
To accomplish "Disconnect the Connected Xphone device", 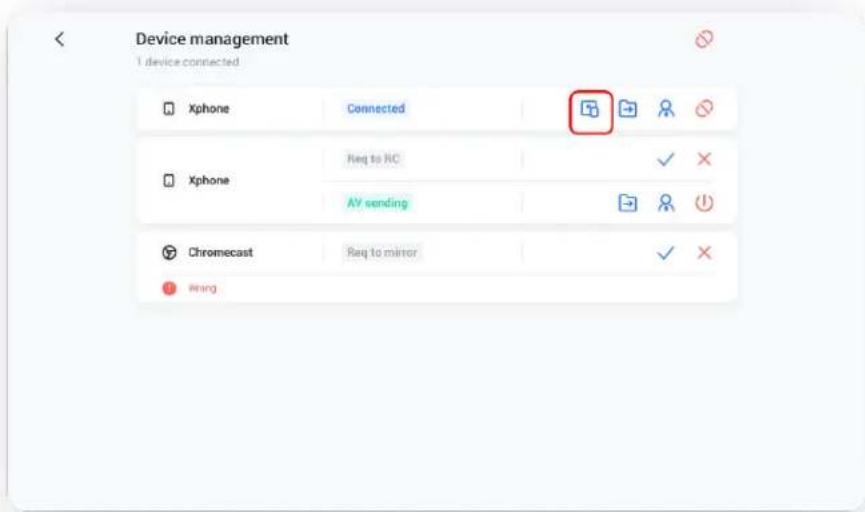I will (x=704, y=109).
